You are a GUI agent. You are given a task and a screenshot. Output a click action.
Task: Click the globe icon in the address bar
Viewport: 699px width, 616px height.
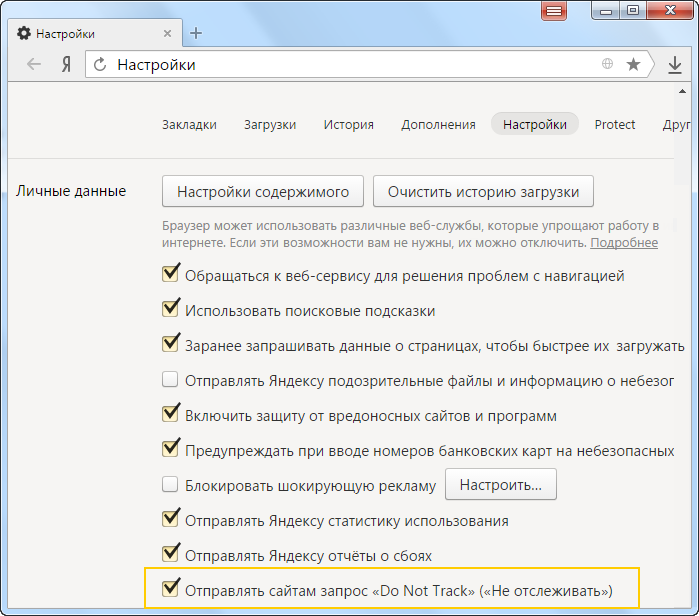607,64
